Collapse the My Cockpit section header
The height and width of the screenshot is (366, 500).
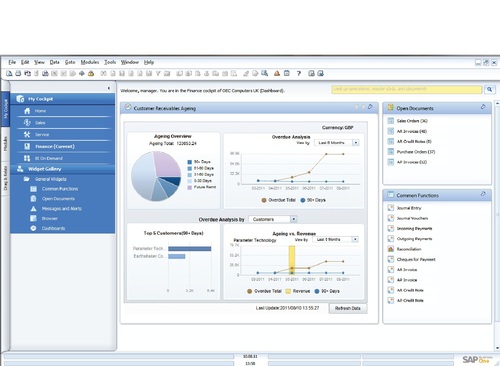(63, 99)
